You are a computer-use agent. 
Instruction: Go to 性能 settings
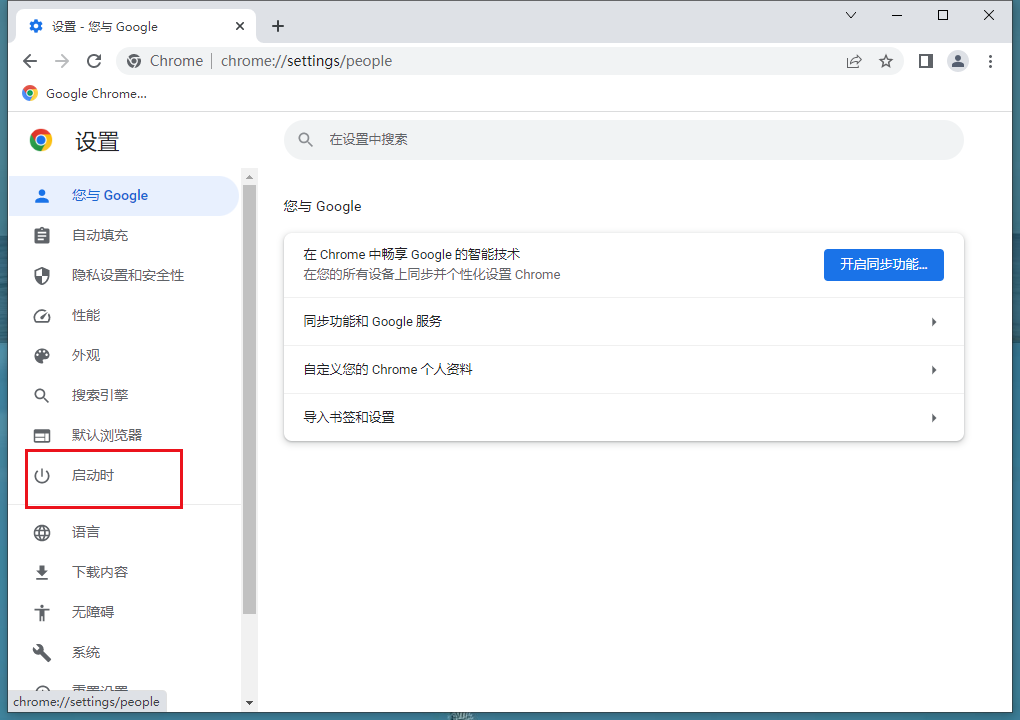(x=124, y=315)
